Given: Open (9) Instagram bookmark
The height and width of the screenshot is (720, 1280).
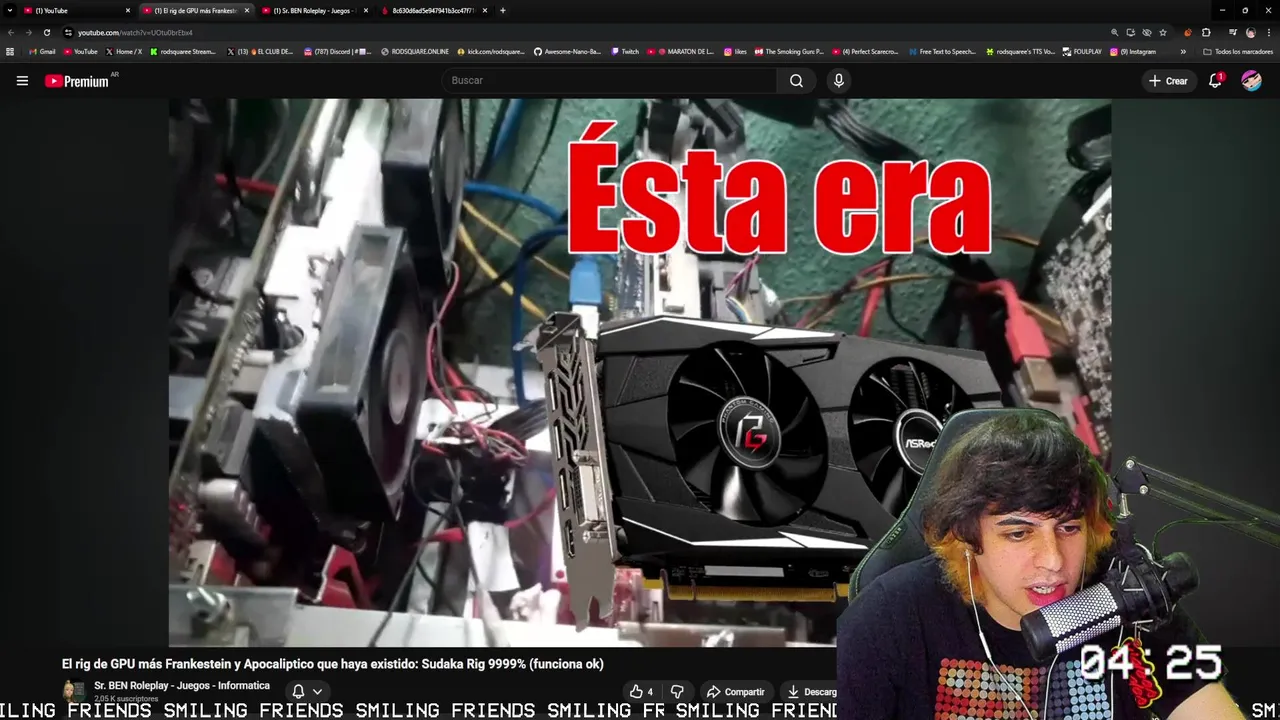Looking at the screenshot, I should (x=1133, y=51).
